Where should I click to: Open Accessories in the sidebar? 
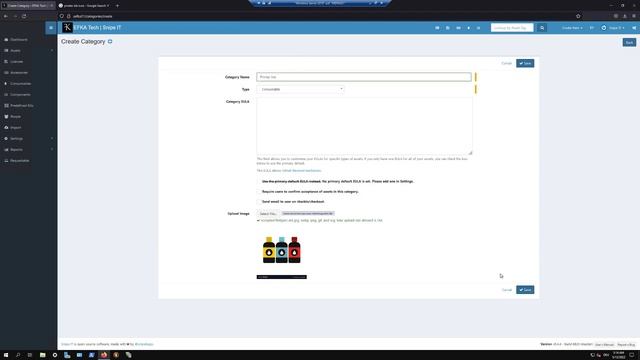tap(19, 73)
